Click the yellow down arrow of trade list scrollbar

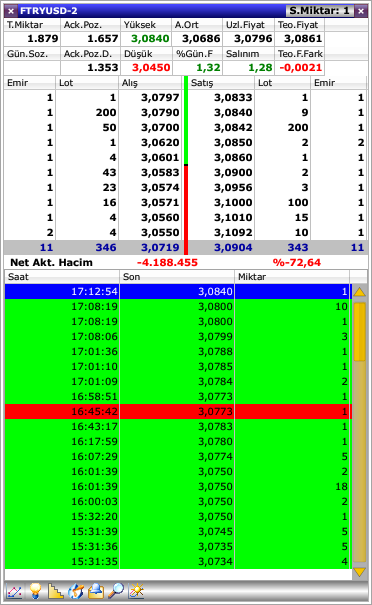coord(360,572)
